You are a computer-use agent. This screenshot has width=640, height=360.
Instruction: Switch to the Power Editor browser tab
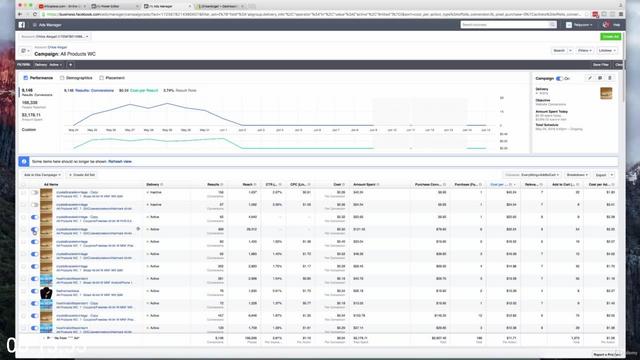116,6
